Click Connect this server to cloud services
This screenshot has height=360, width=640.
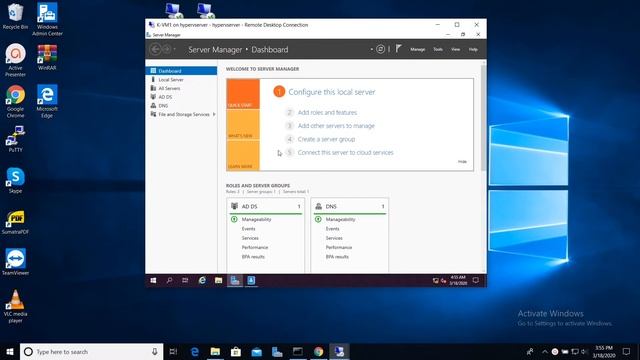point(345,152)
